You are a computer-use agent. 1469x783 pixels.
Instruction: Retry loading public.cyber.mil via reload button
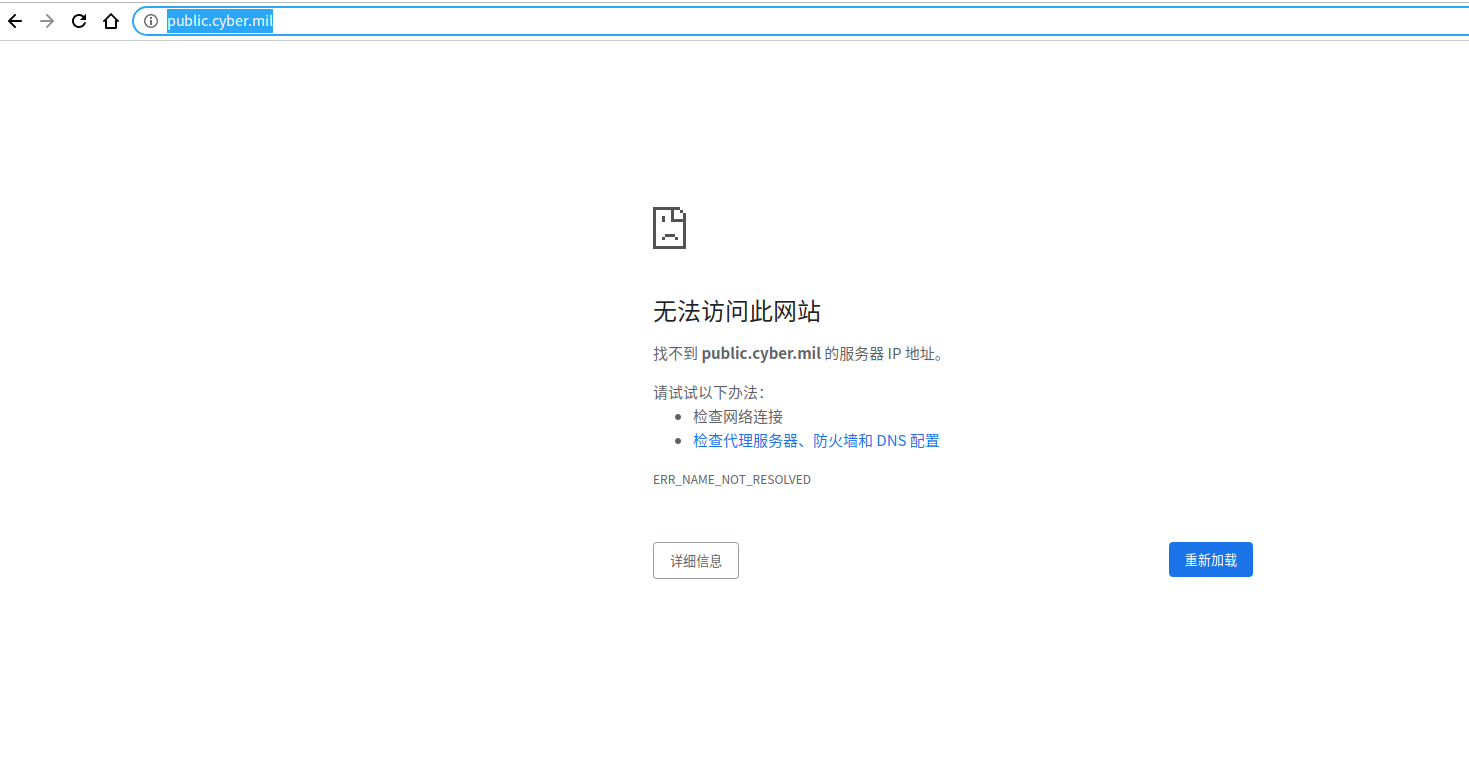(x=1210, y=559)
